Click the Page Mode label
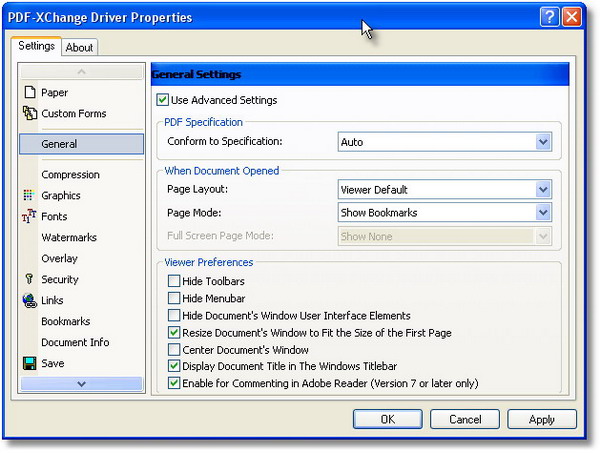This screenshot has width=600, height=453. point(194,213)
